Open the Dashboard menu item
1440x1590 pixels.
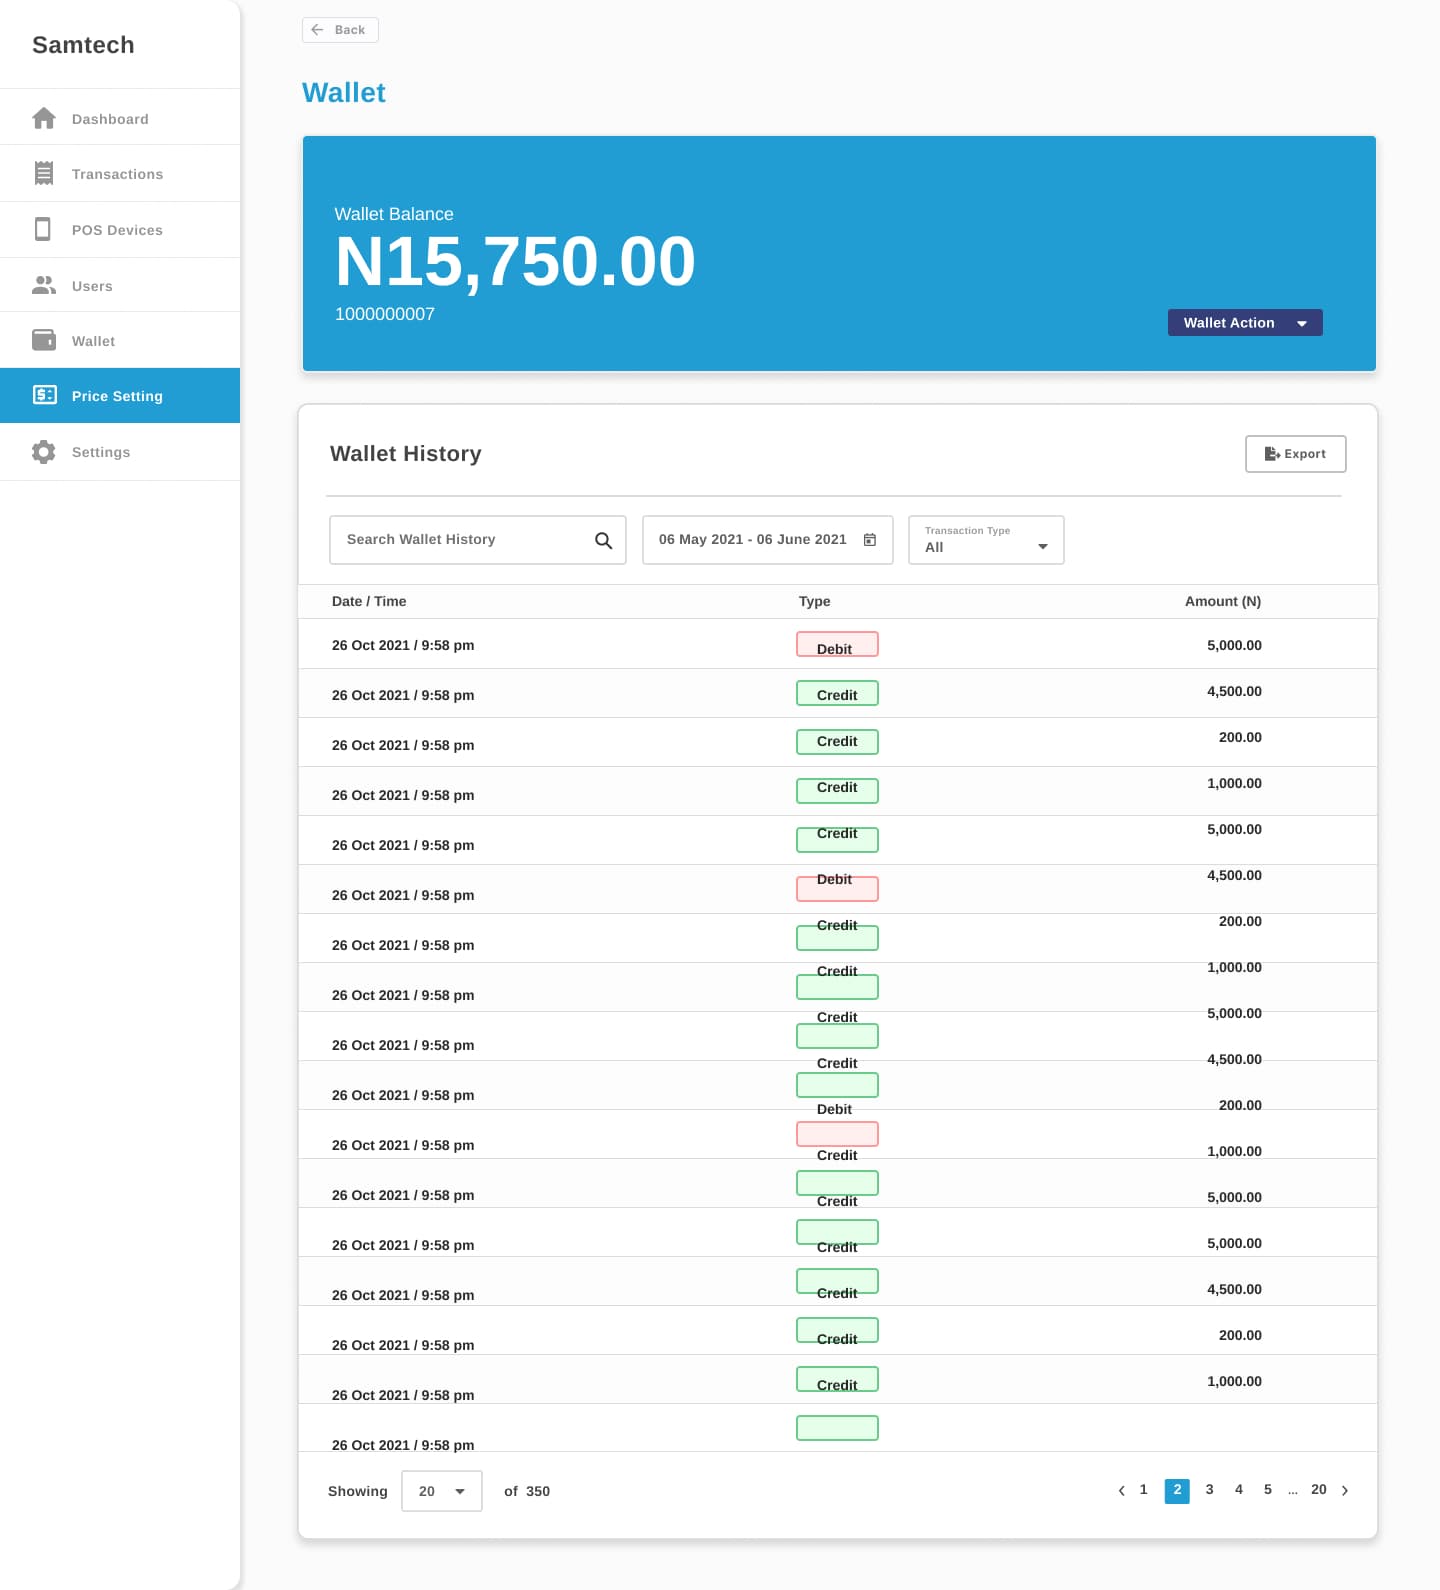[x=120, y=118]
